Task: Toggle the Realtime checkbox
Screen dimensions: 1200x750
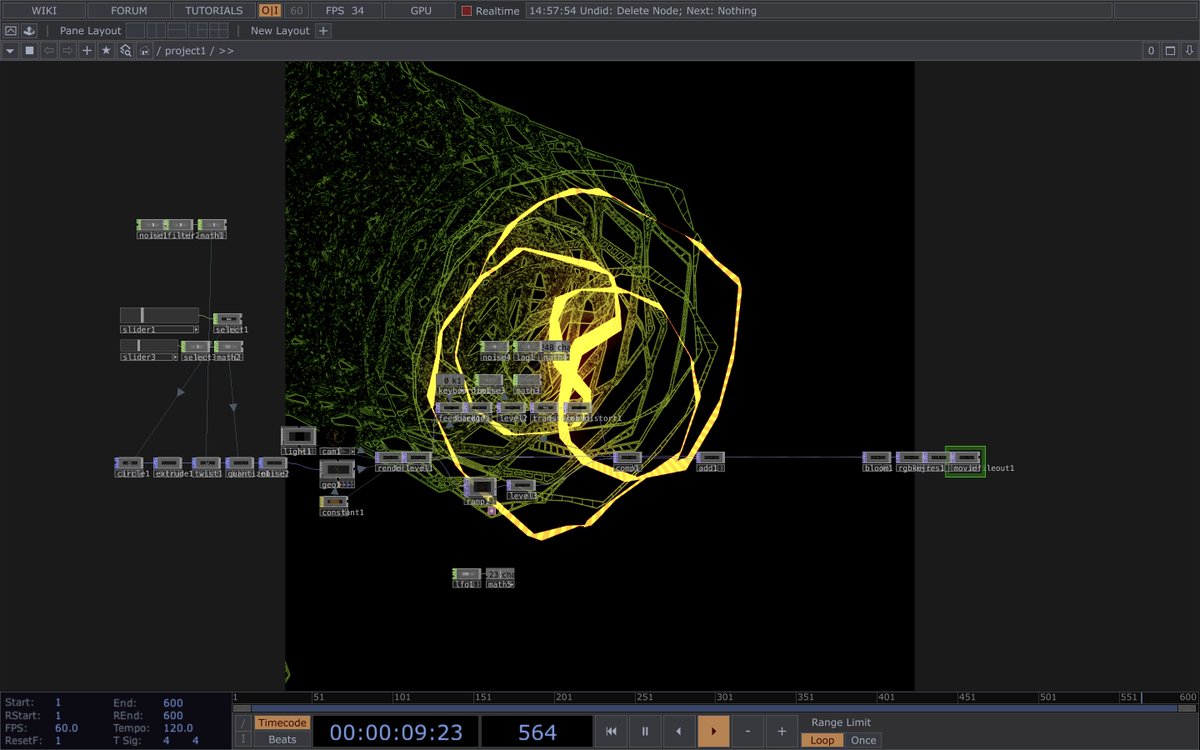Action: coord(467,11)
